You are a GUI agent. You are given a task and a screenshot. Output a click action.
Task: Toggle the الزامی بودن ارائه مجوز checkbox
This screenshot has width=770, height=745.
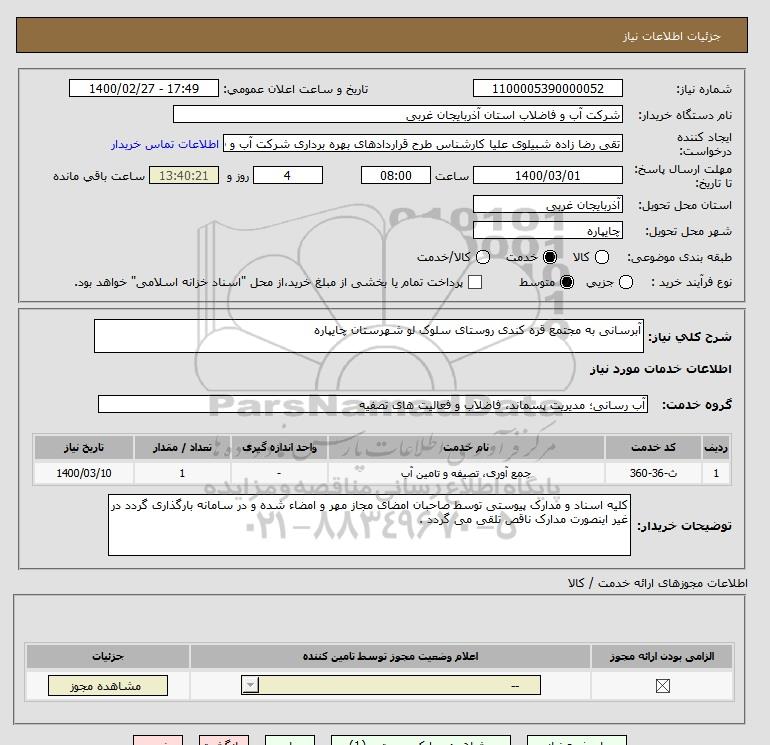(662, 686)
